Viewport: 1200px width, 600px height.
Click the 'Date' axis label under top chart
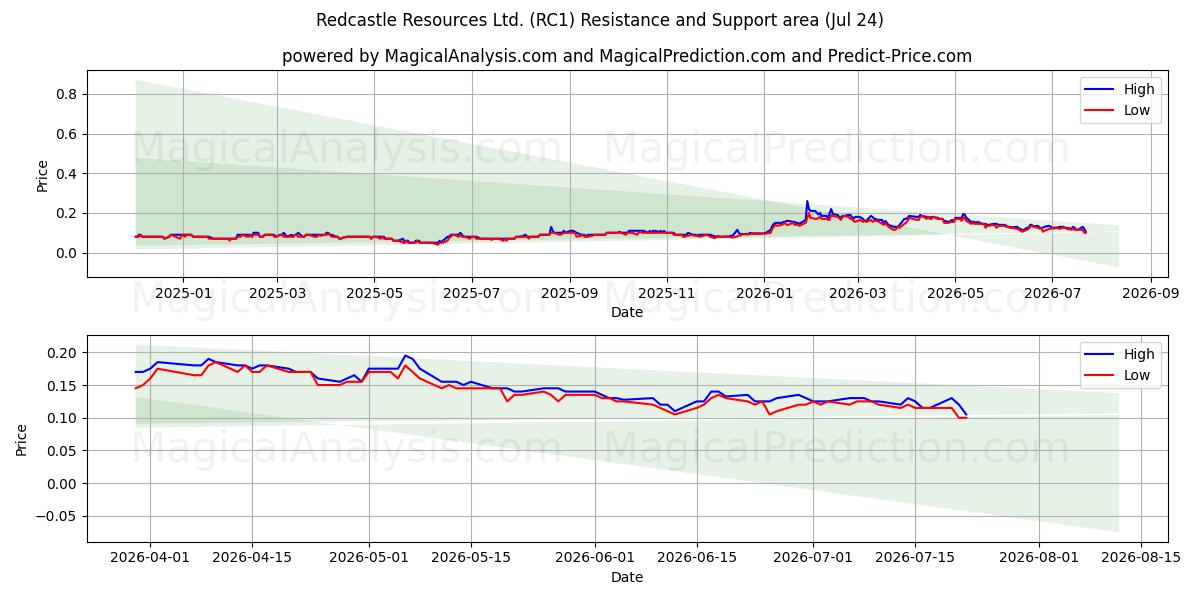tap(627, 313)
